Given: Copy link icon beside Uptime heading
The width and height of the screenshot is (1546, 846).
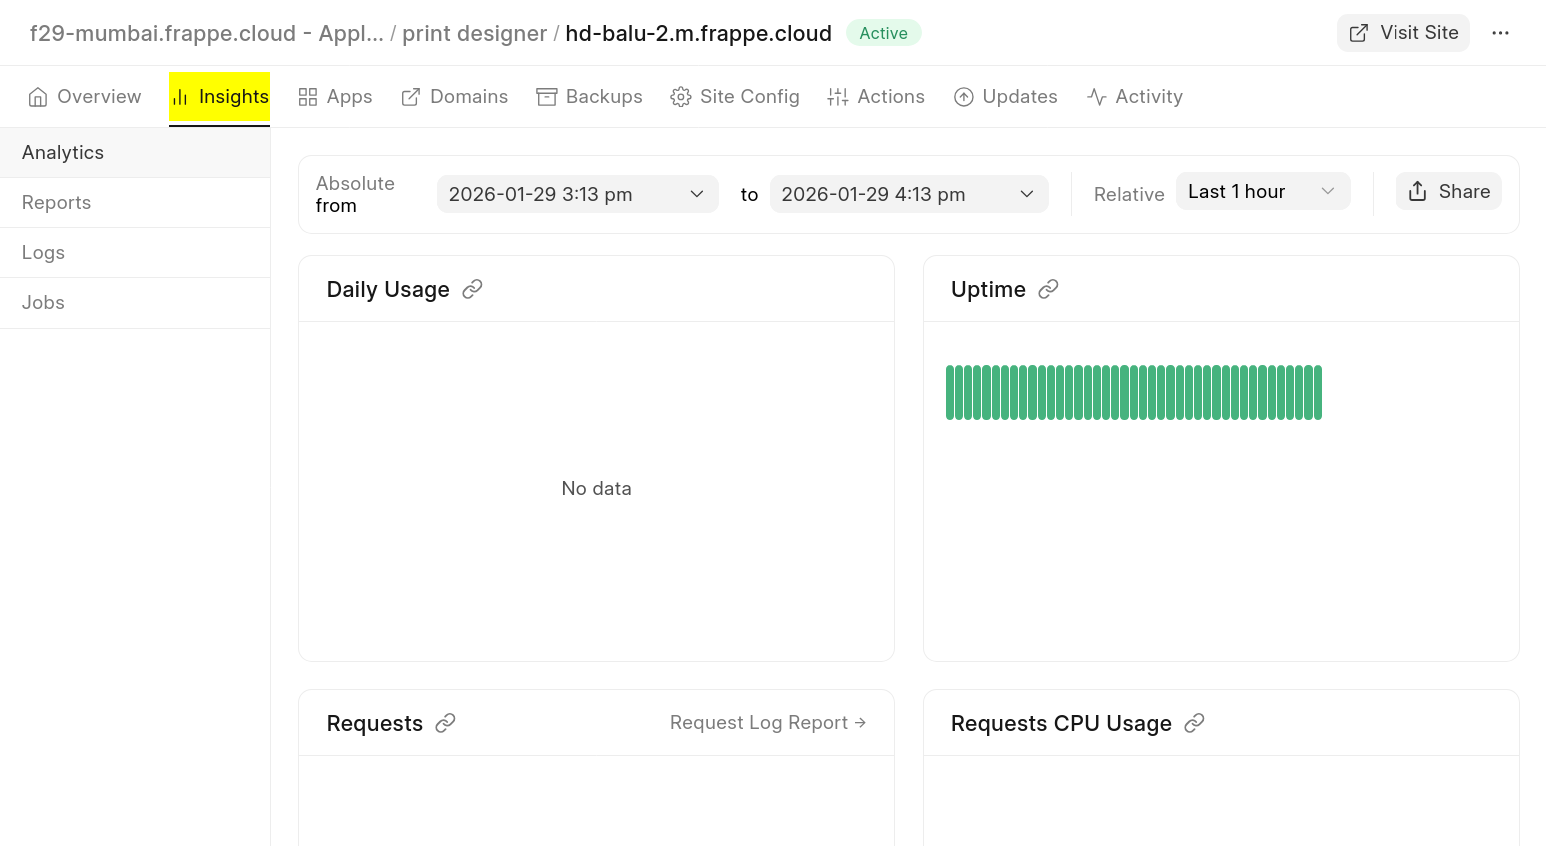Looking at the screenshot, I should 1048,289.
